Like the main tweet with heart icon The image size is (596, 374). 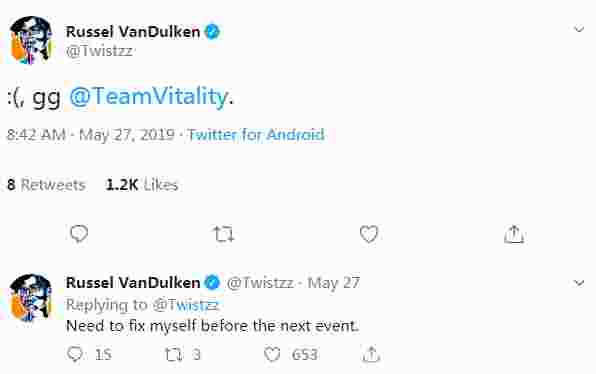369,234
